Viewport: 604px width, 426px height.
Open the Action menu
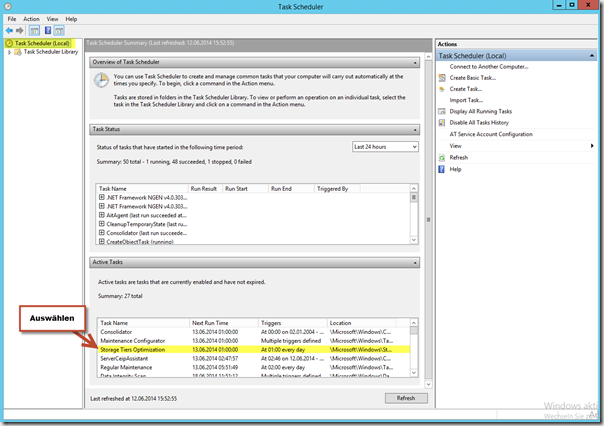(x=31, y=19)
